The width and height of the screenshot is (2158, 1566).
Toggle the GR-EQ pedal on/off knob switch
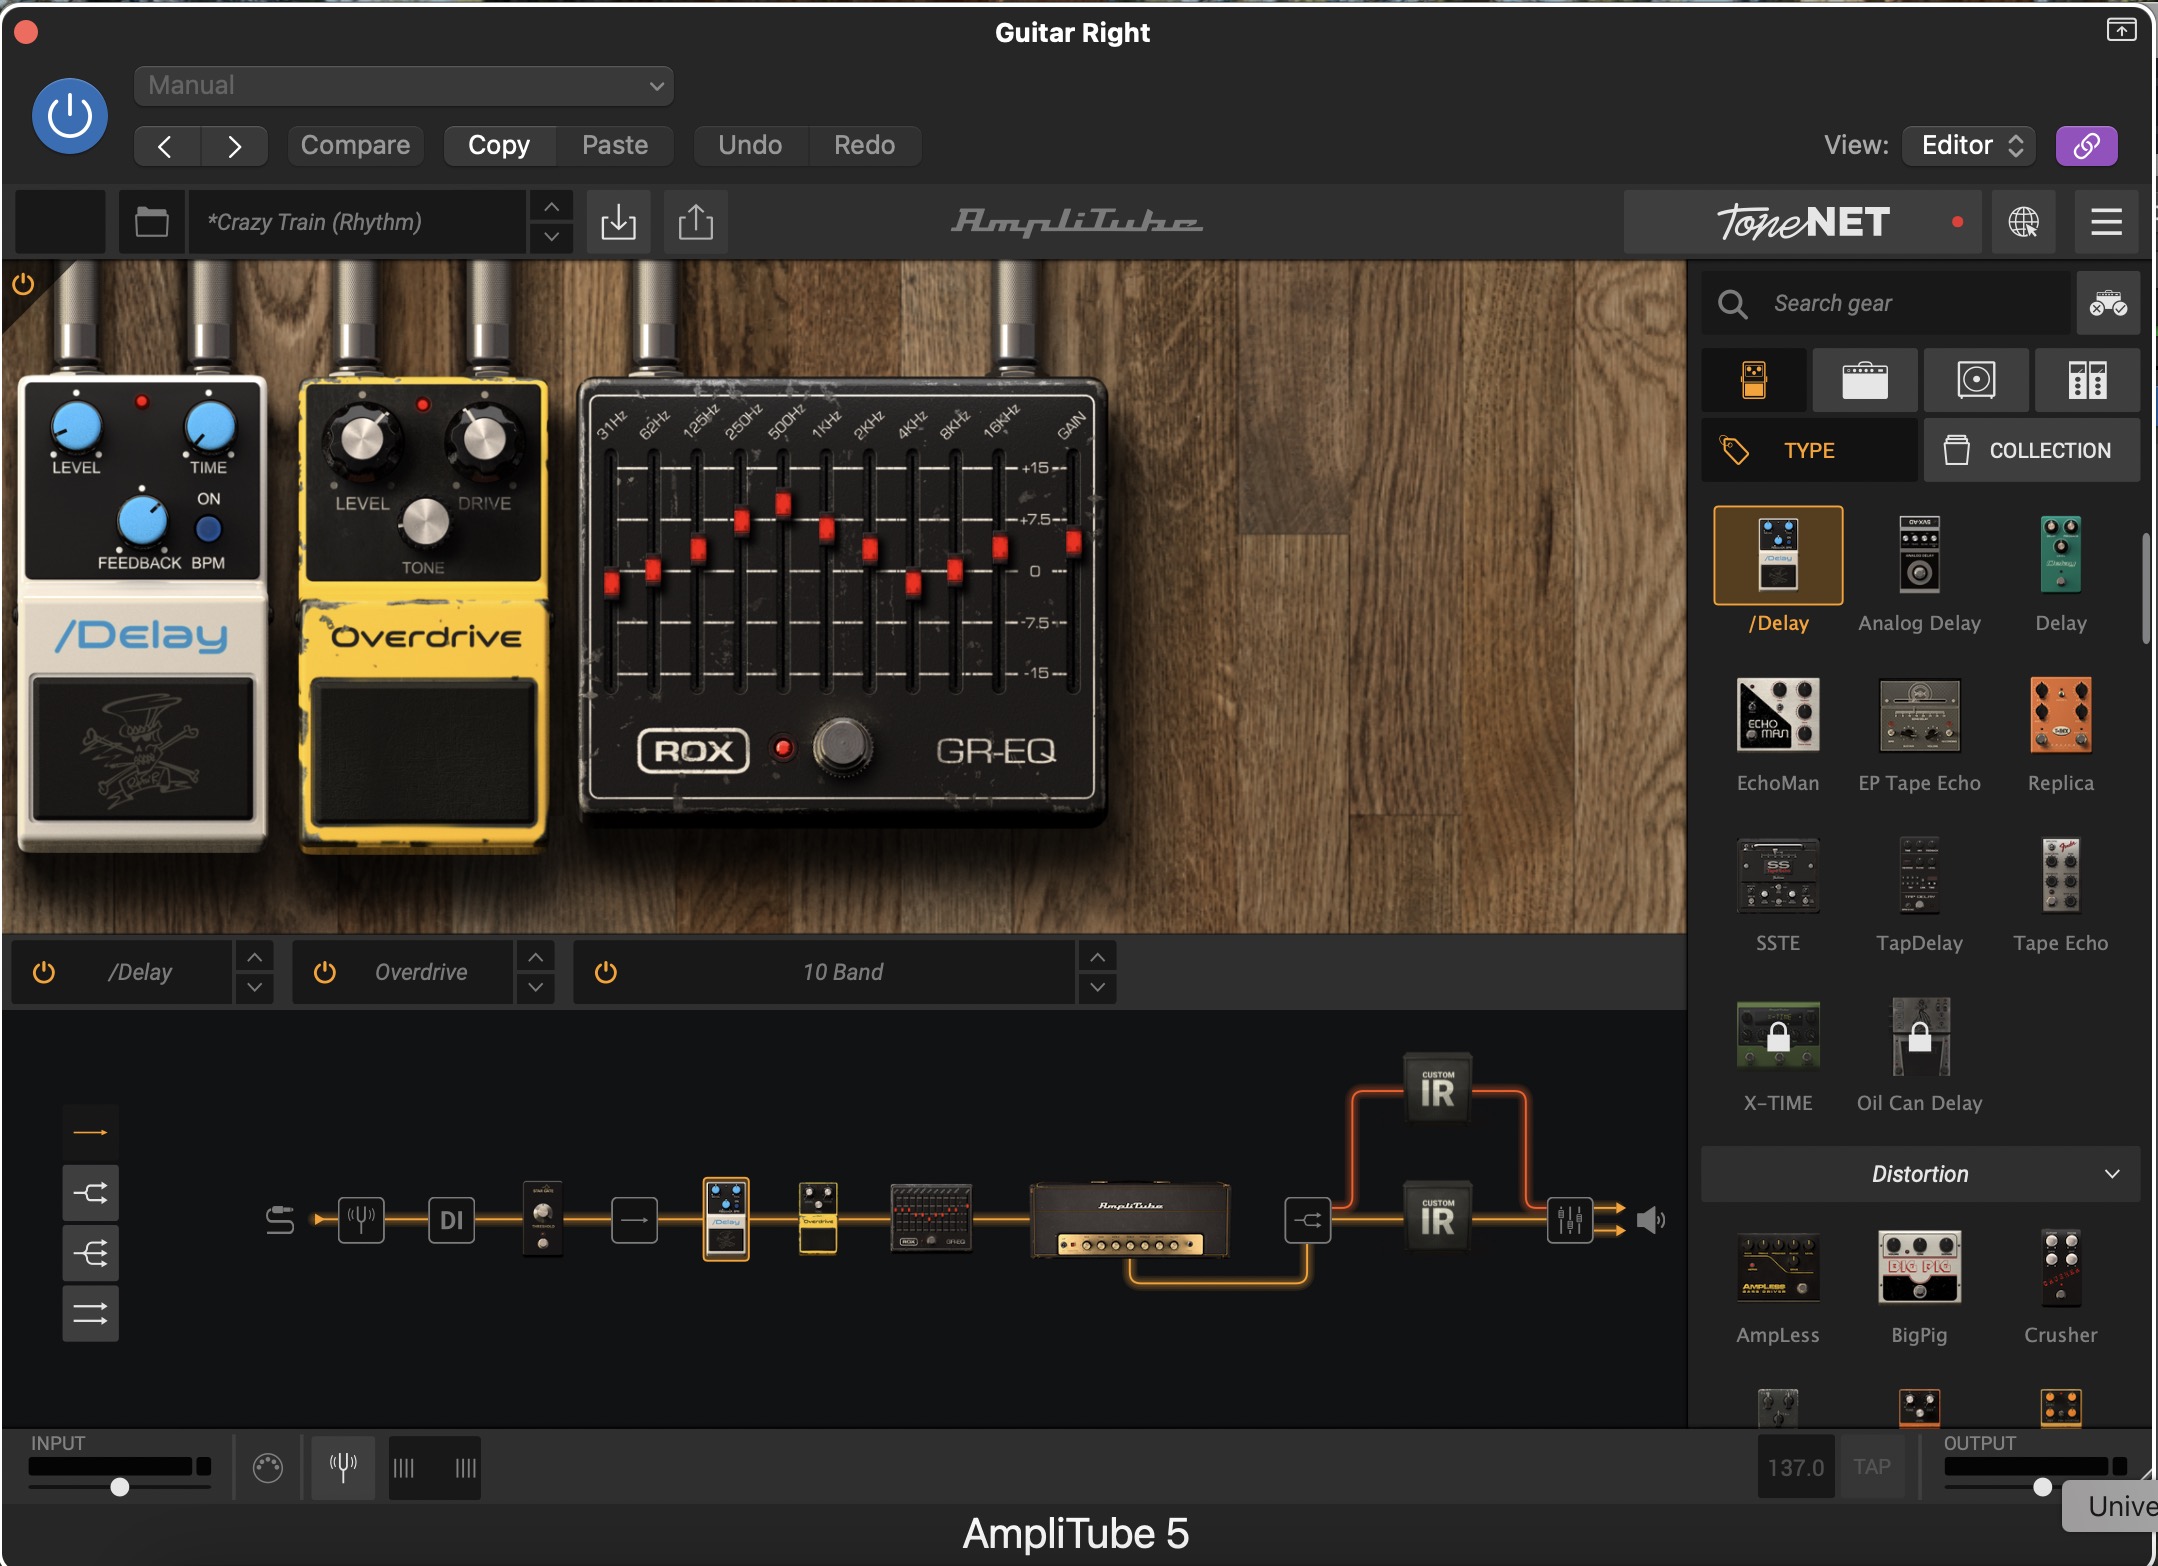point(842,746)
